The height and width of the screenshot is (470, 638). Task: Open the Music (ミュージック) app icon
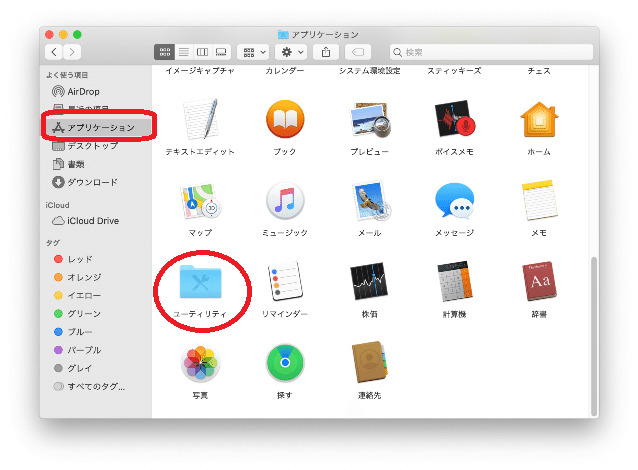coord(285,201)
